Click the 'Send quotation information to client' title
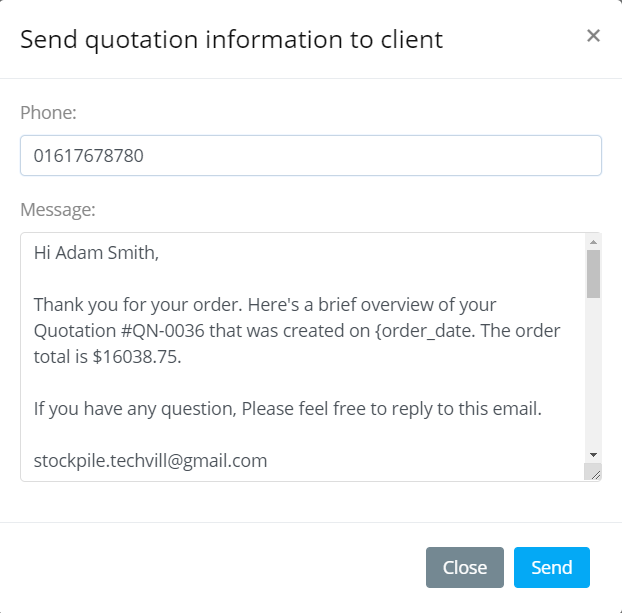Viewport: 622px width, 613px height. tap(231, 40)
